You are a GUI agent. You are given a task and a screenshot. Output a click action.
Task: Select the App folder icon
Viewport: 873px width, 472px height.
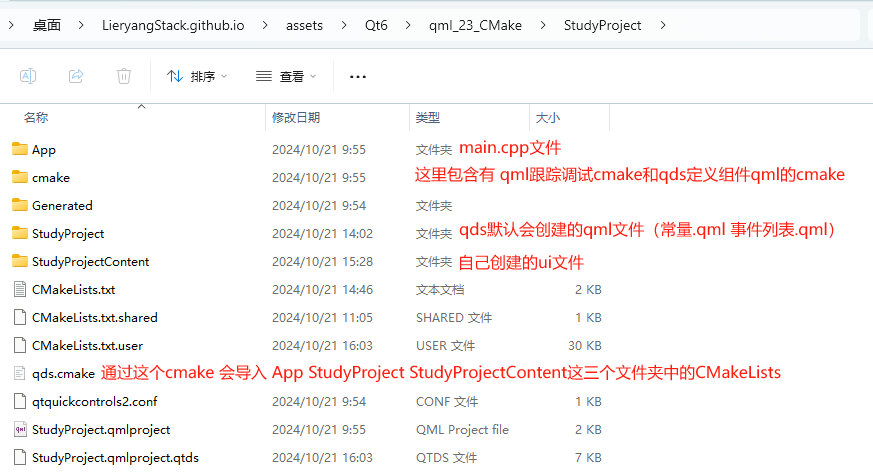tap(19, 149)
